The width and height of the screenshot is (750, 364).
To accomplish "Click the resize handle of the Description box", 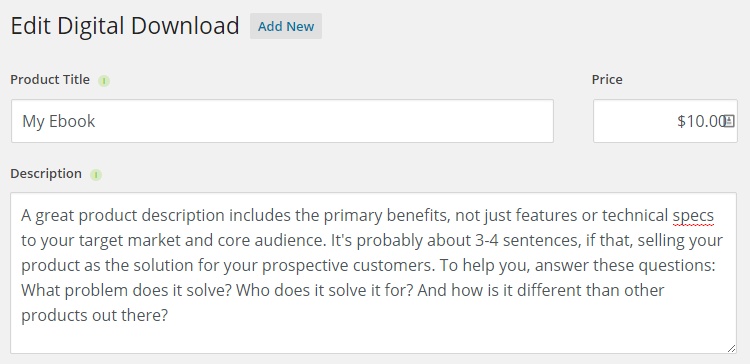I will pyautogui.click(x=731, y=348).
